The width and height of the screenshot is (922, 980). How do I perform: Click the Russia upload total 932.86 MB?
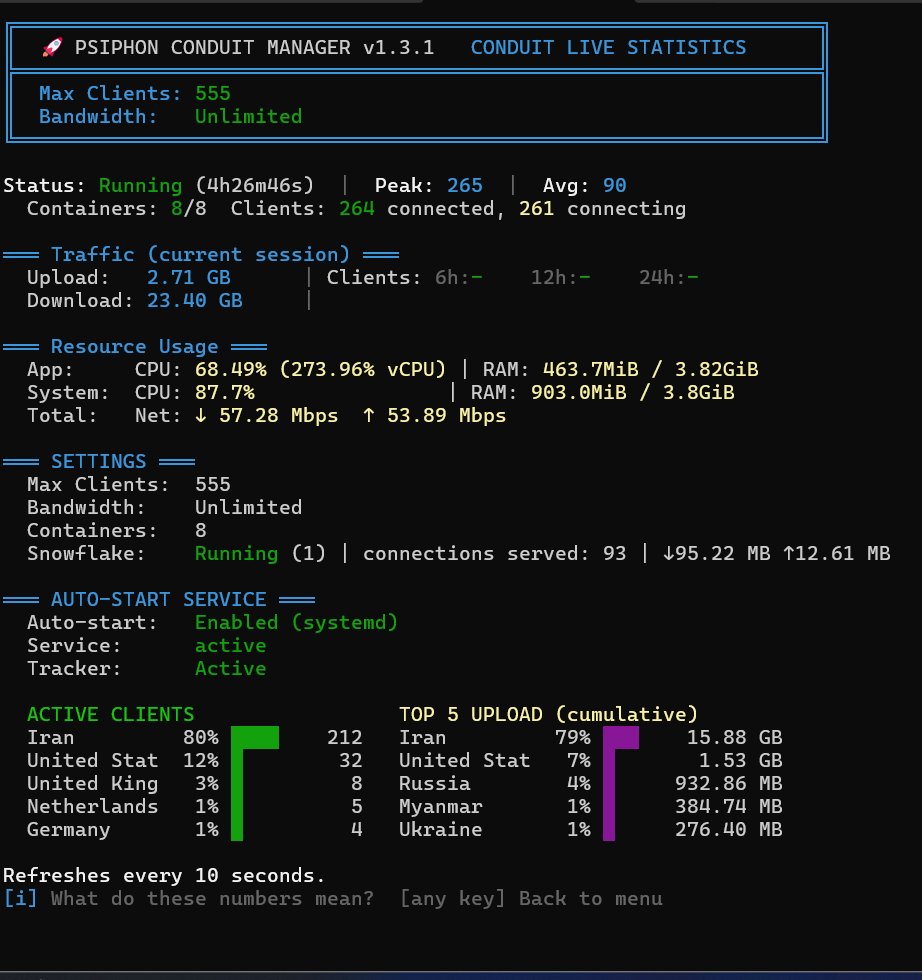tap(728, 784)
